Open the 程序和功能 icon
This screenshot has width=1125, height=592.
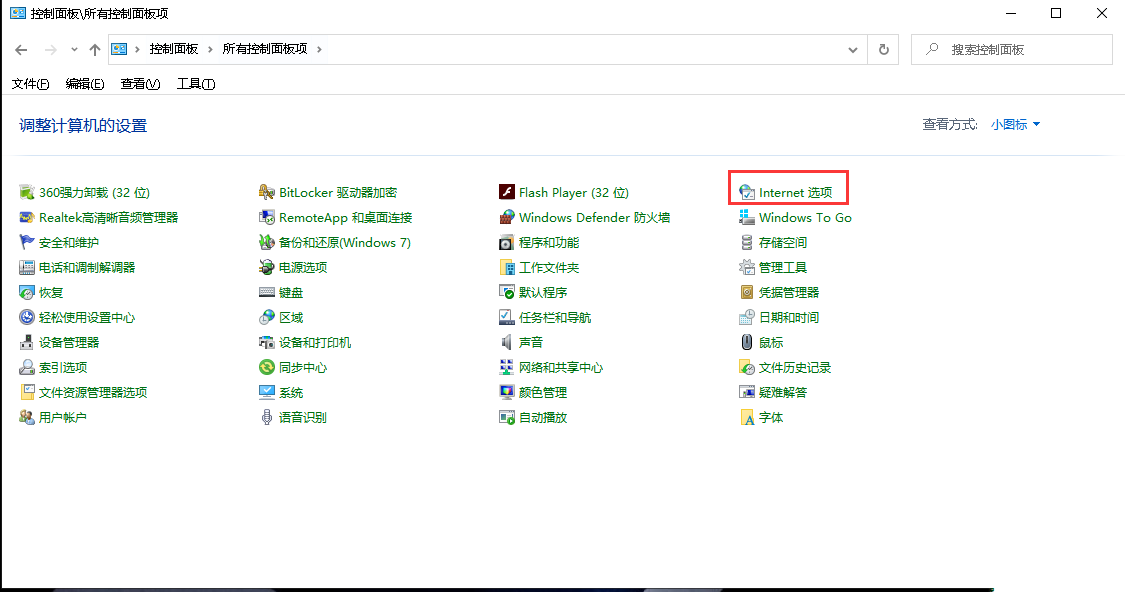[x=507, y=243]
